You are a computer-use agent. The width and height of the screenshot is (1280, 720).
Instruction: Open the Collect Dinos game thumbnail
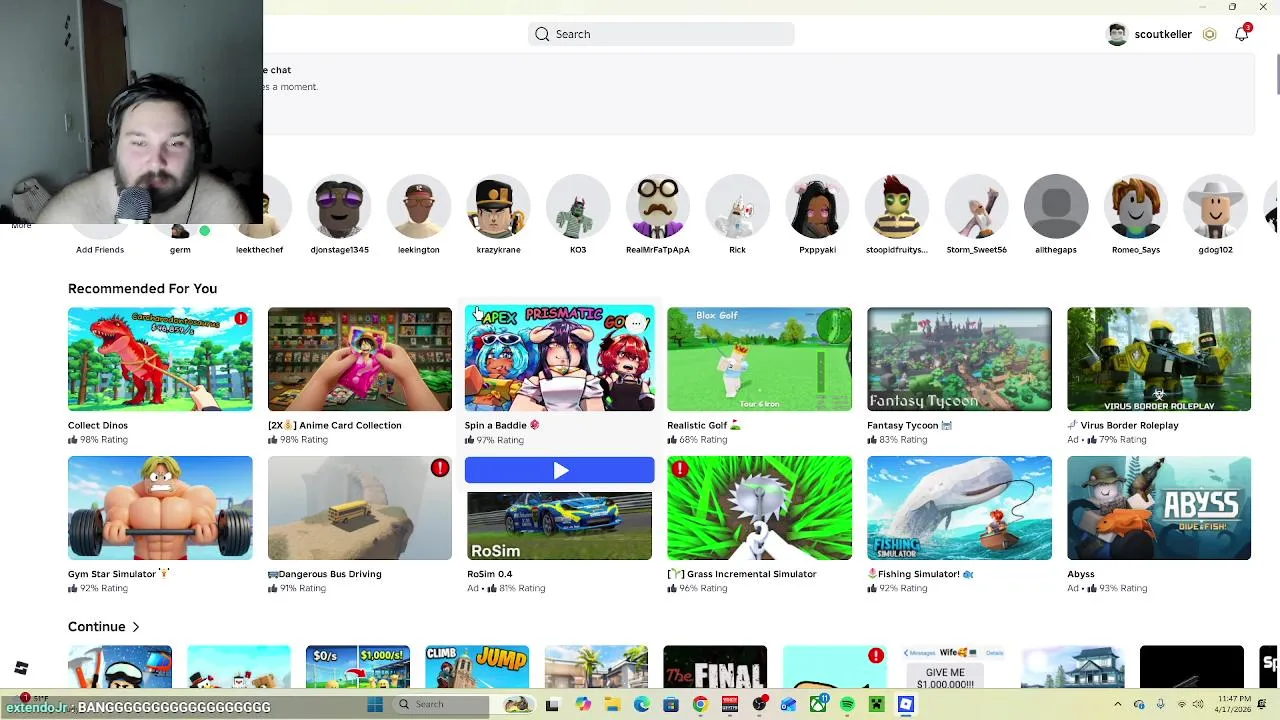tap(160, 359)
